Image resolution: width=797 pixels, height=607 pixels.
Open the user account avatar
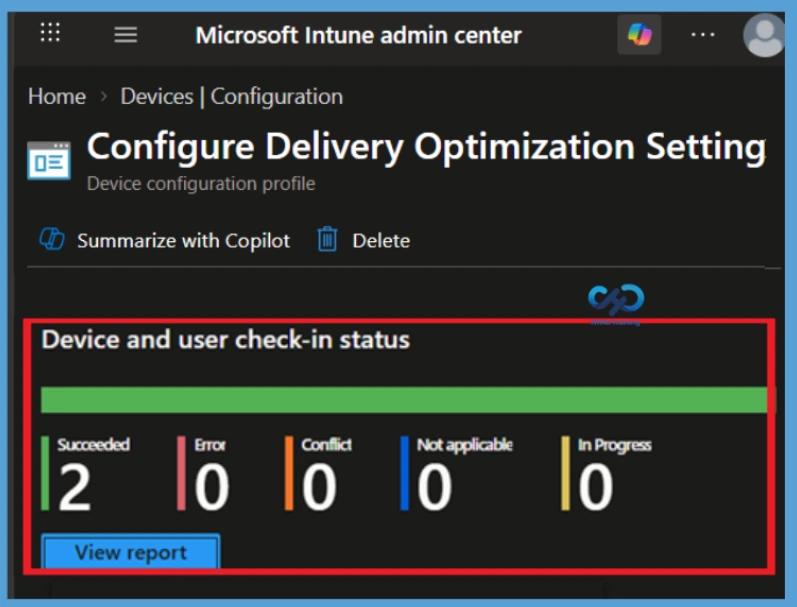[763, 36]
